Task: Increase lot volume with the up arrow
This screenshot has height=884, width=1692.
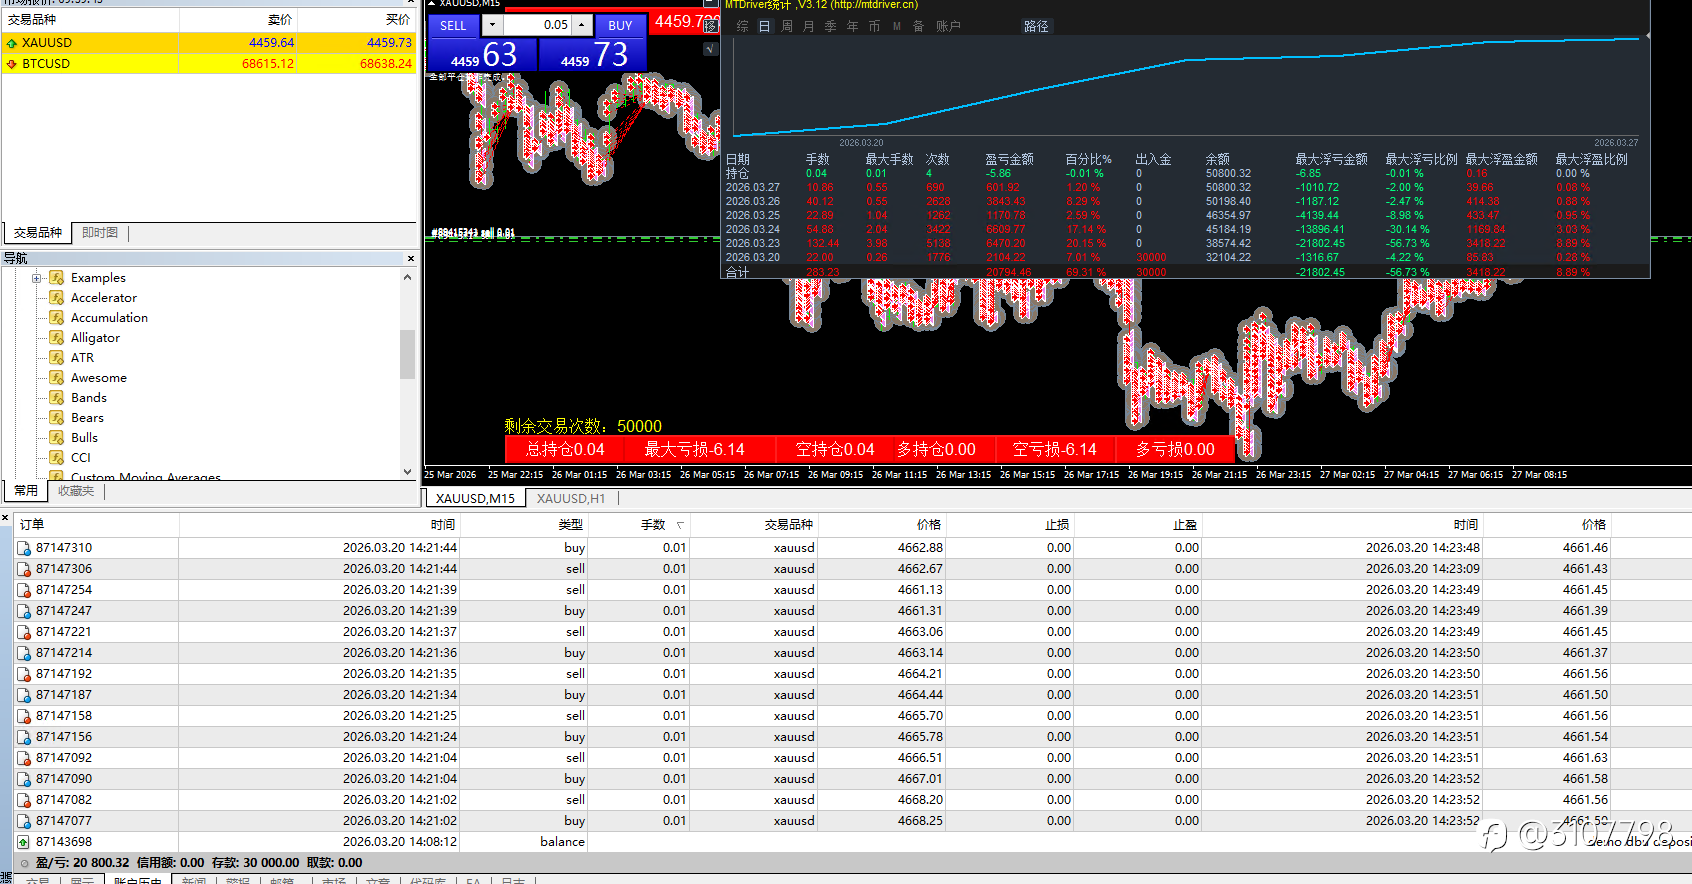Action: (582, 25)
